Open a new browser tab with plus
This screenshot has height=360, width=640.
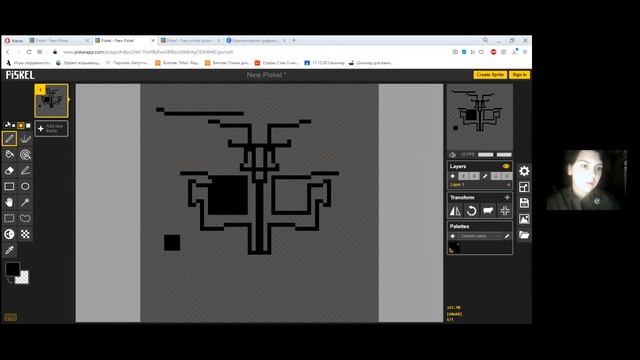point(293,40)
